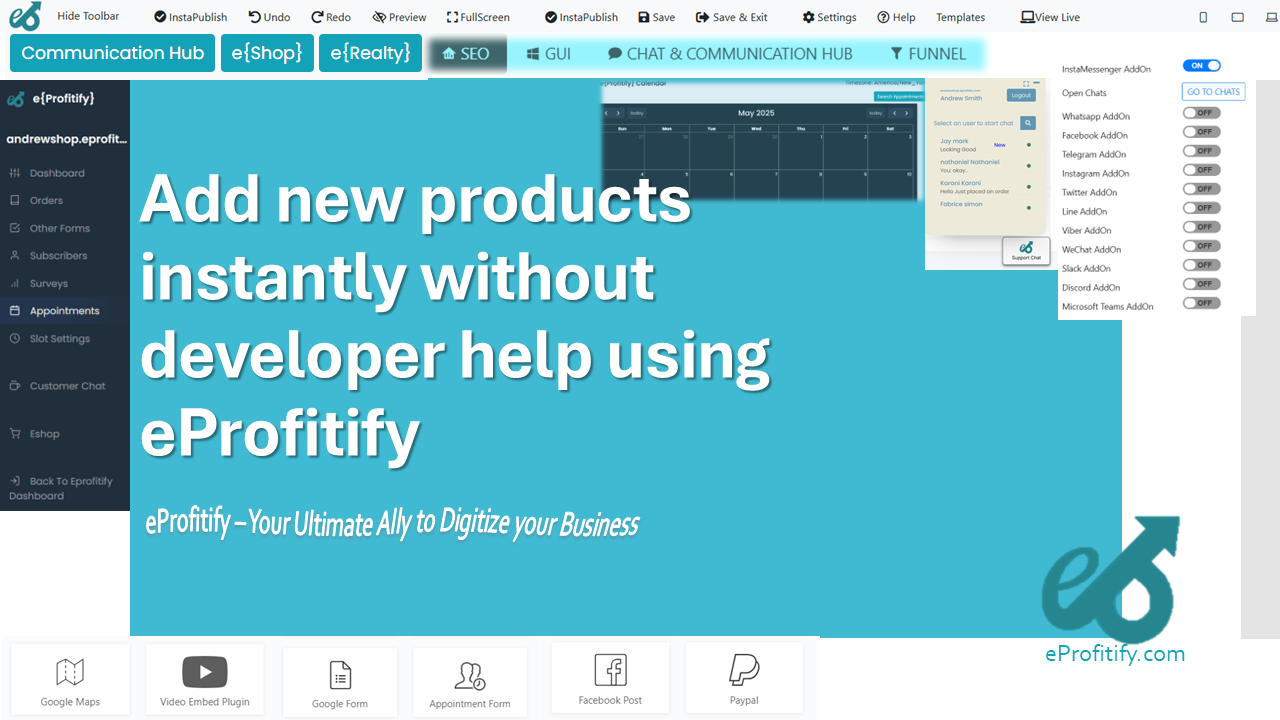Enable the Facebook AddOn toggle

[x=1201, y=132]
